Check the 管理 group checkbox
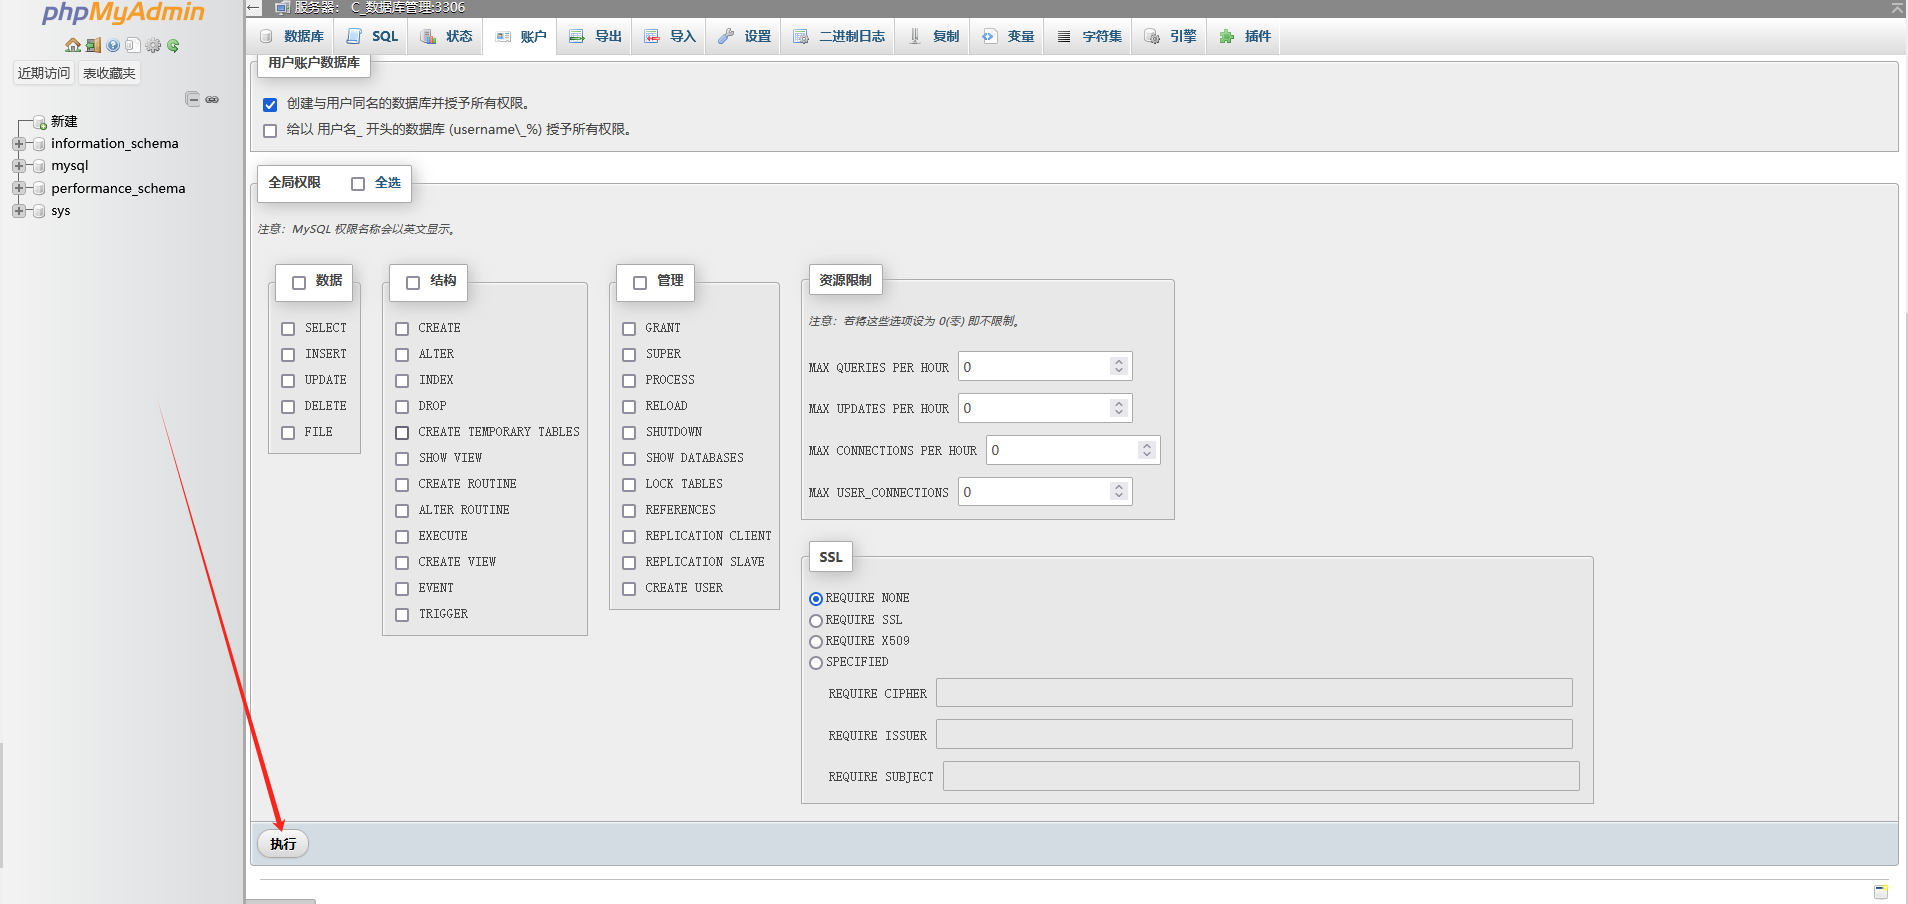 (x=640, y=282)
